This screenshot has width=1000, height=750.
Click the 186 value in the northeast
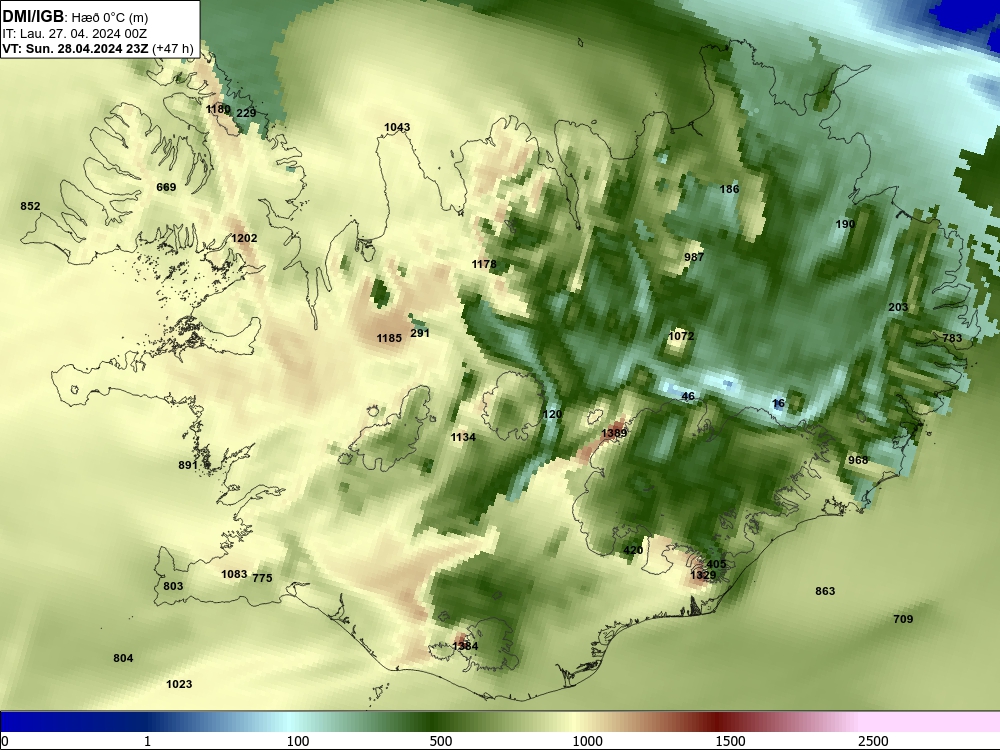tap(729, 189)
